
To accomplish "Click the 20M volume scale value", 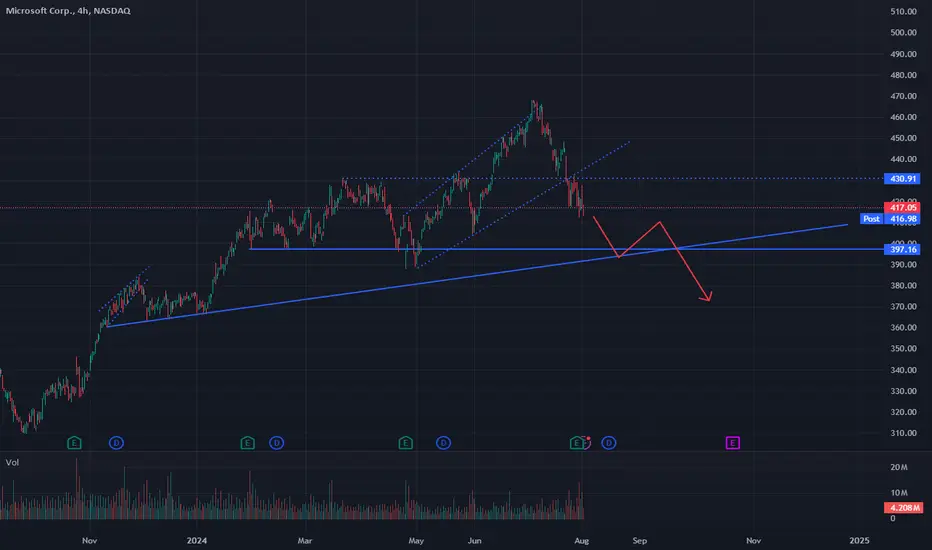I will point(899,467).
